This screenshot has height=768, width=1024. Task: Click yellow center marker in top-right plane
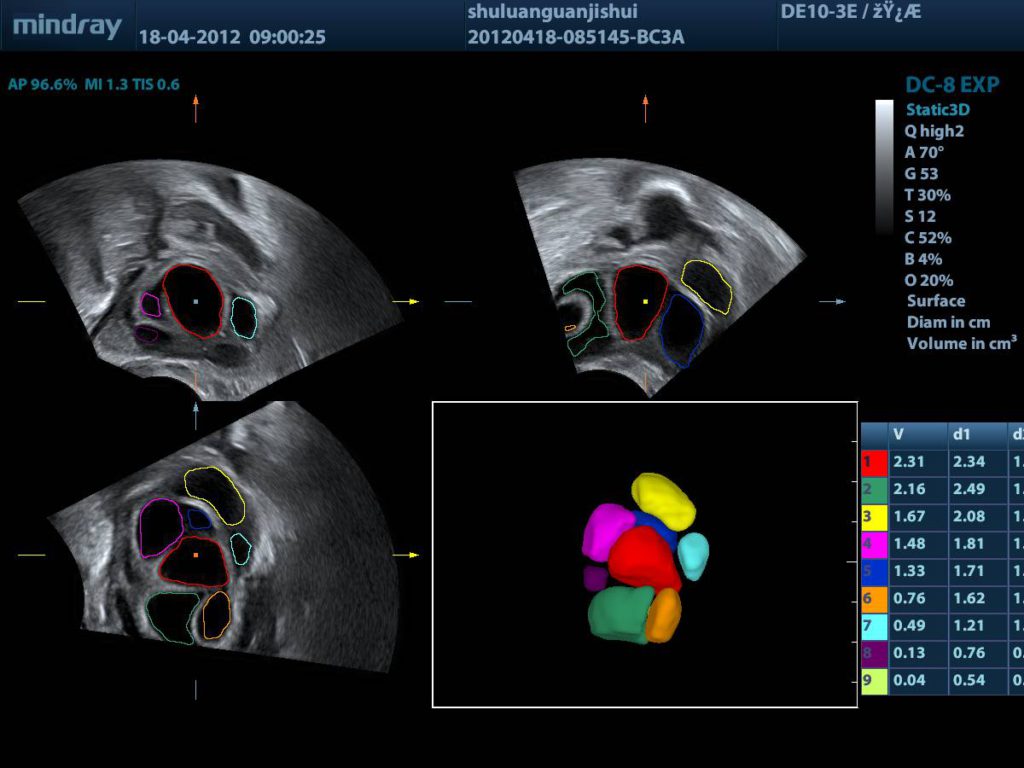(x=646, y=301)
